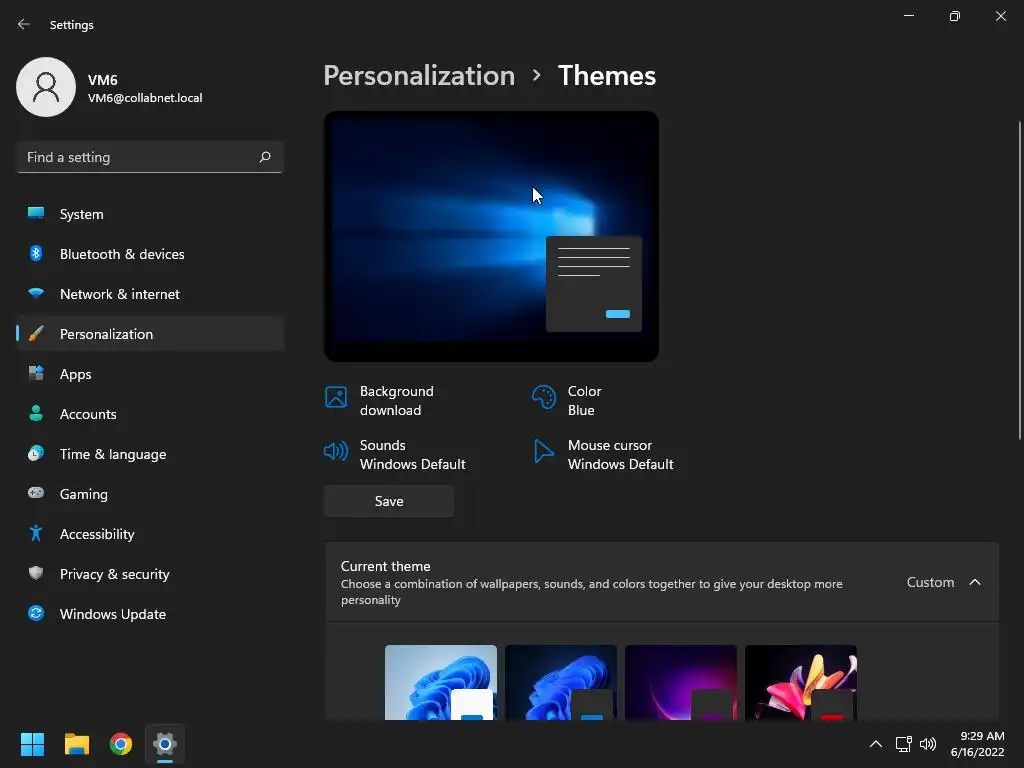Select the Windows dark bloom theme thumbnail
Image resolution: width=1024 pixels, height=768 pixels.
561,682
